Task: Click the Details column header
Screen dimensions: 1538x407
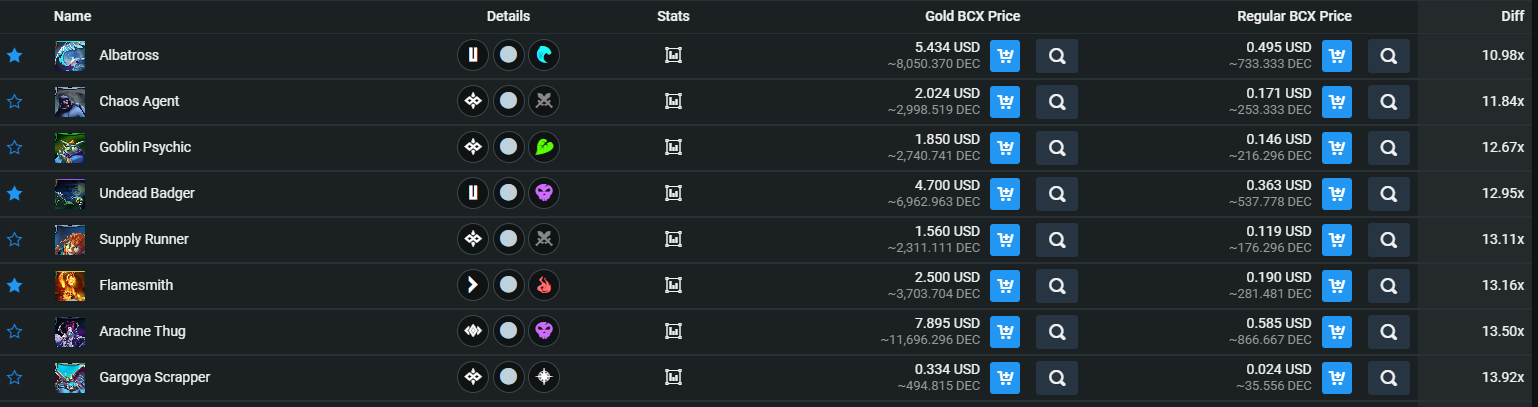Action: [508, 16]
